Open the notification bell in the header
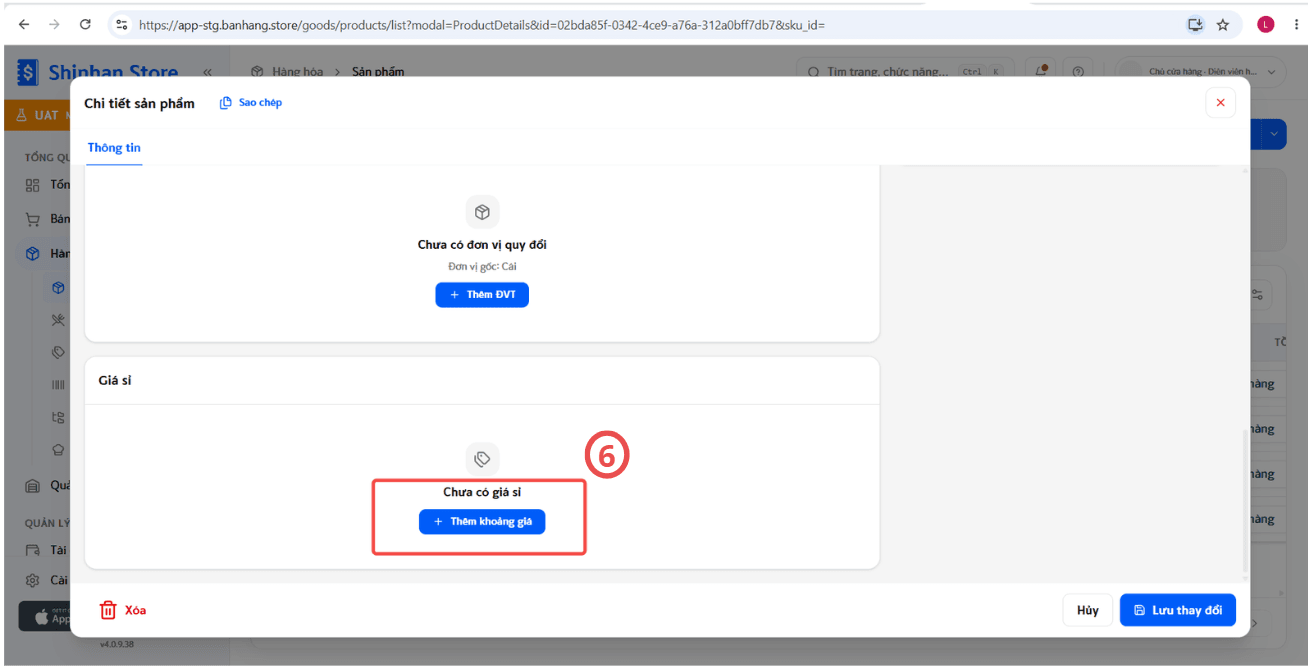The height and width of the screenshot is (666, 1308). [x=1042, y=71]
